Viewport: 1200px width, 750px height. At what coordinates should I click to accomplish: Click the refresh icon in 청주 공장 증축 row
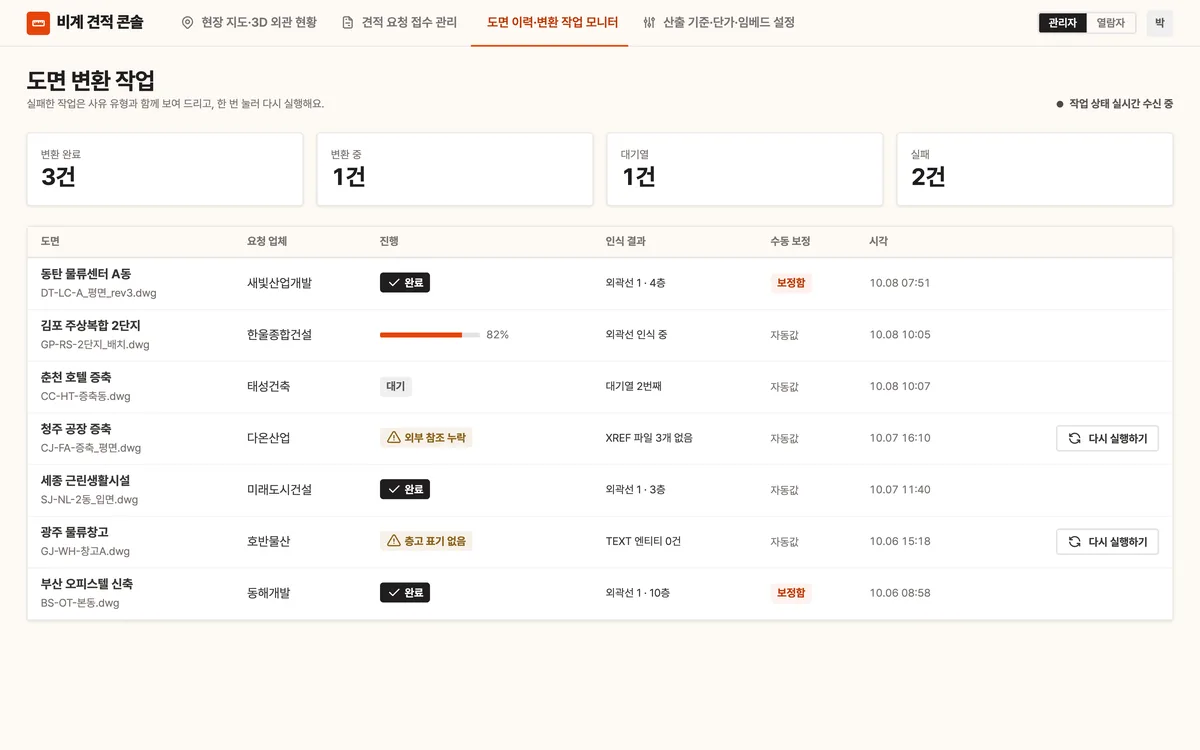click(x=1074, y=438)
